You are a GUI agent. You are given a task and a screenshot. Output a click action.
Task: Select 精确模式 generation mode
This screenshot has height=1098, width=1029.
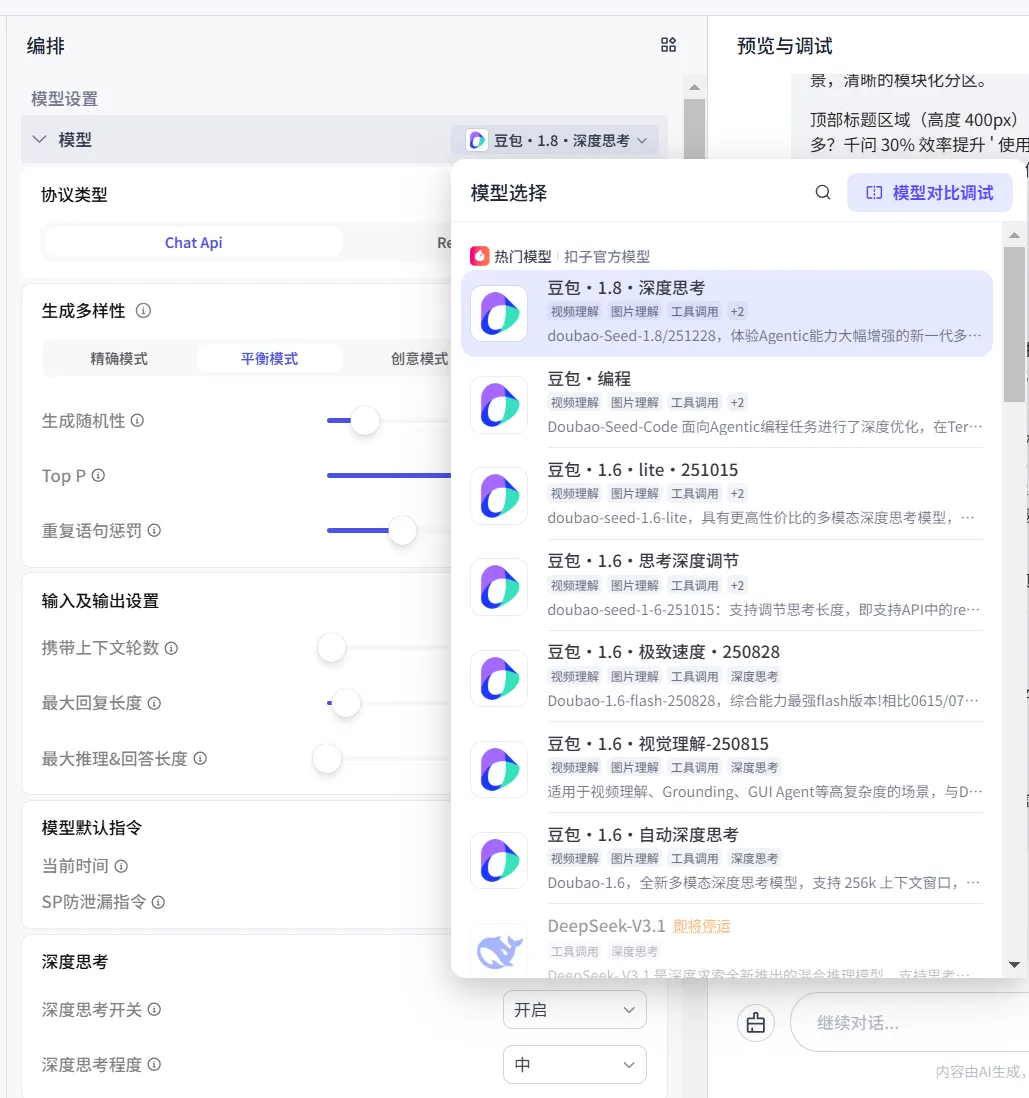point(119,359)
